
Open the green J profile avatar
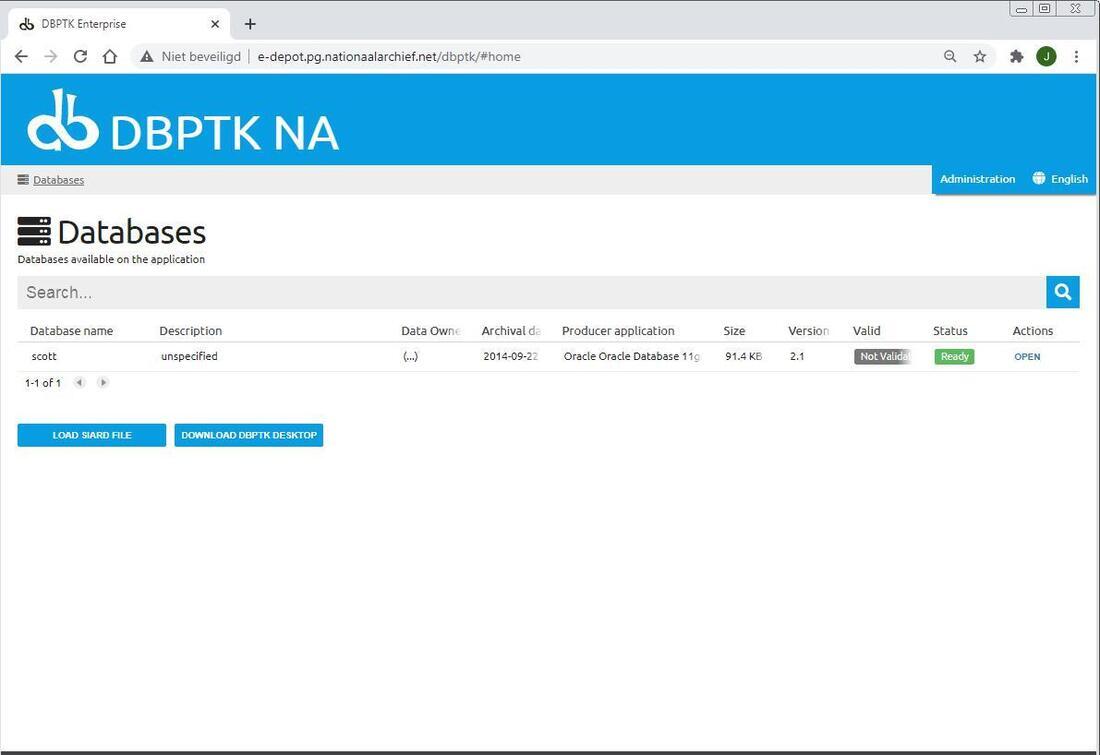click(x=1046, y=57)
